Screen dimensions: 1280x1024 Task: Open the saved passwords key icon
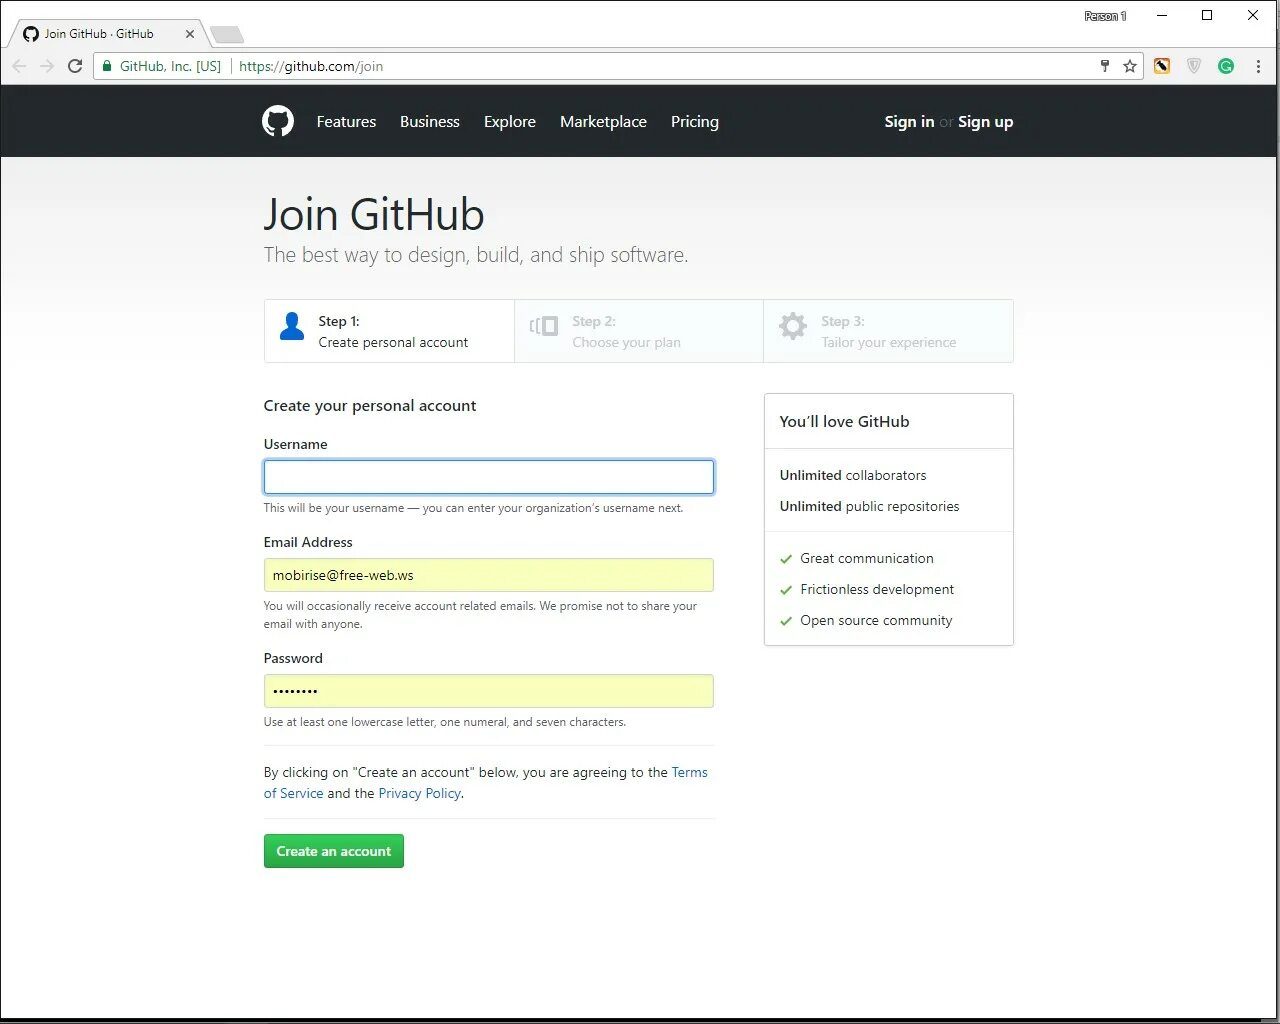click(1105, 66)
